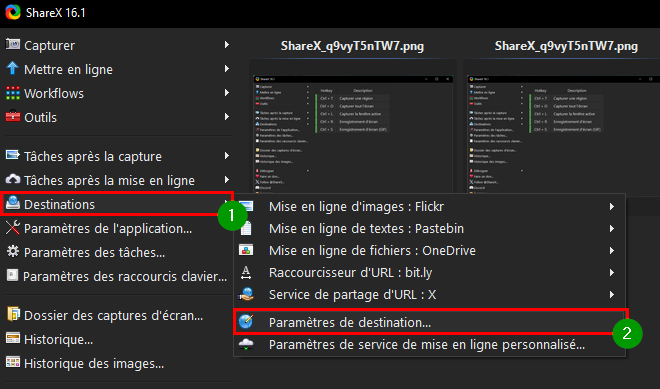Click the Destinations drive icon
The image size is (660, 389).
[x=13, y=203]
